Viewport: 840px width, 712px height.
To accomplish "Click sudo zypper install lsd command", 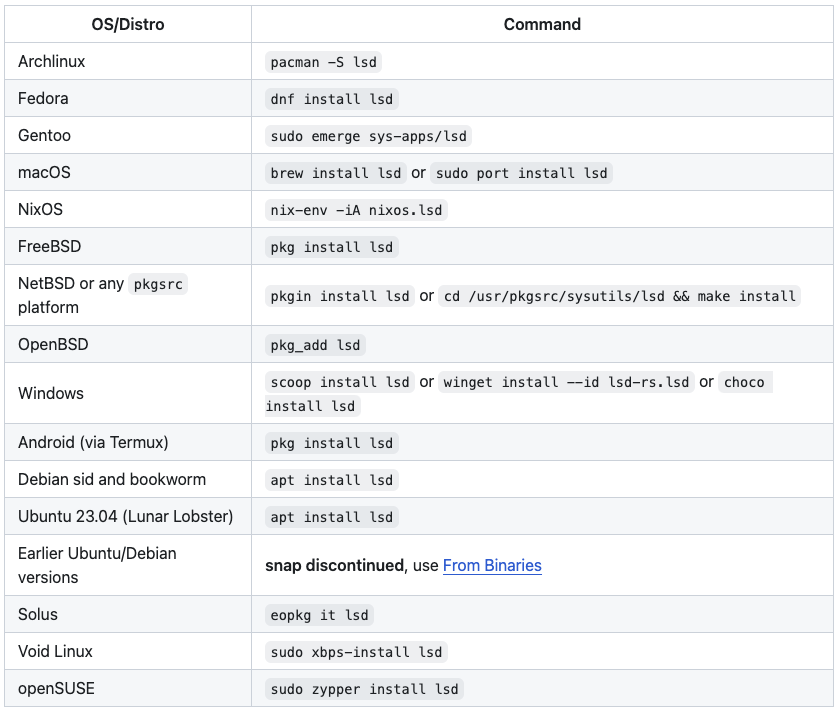I will [364, 689].
